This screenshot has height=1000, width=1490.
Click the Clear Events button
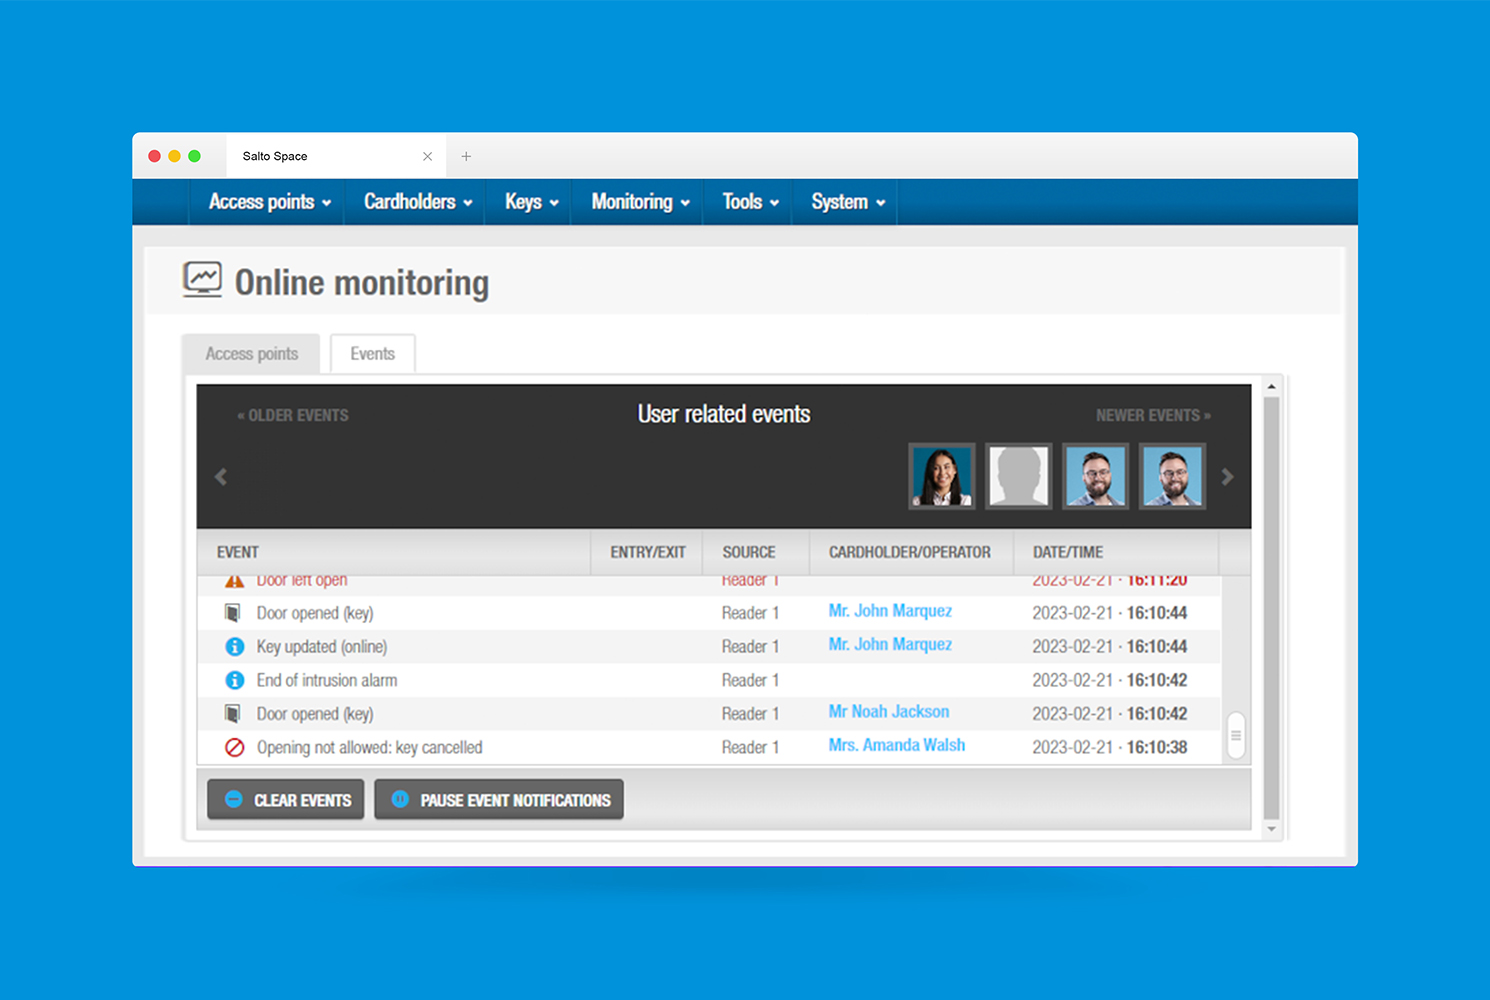(x=286, y=800)
